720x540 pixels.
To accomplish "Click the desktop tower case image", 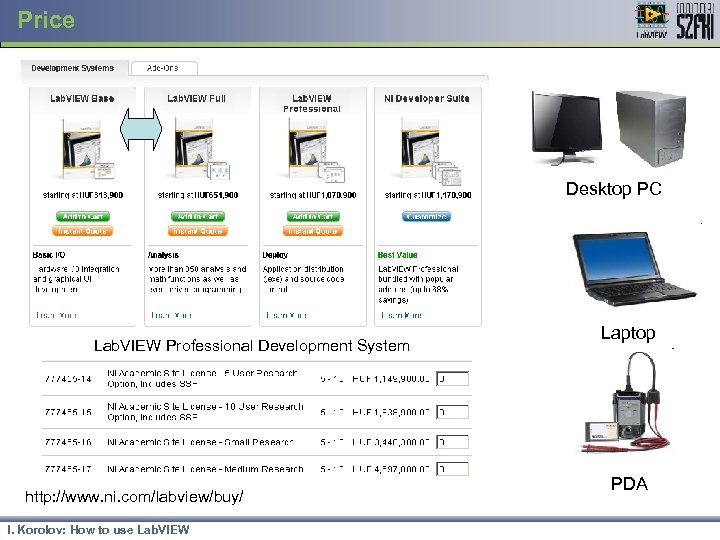I will (x=651, y=129).
